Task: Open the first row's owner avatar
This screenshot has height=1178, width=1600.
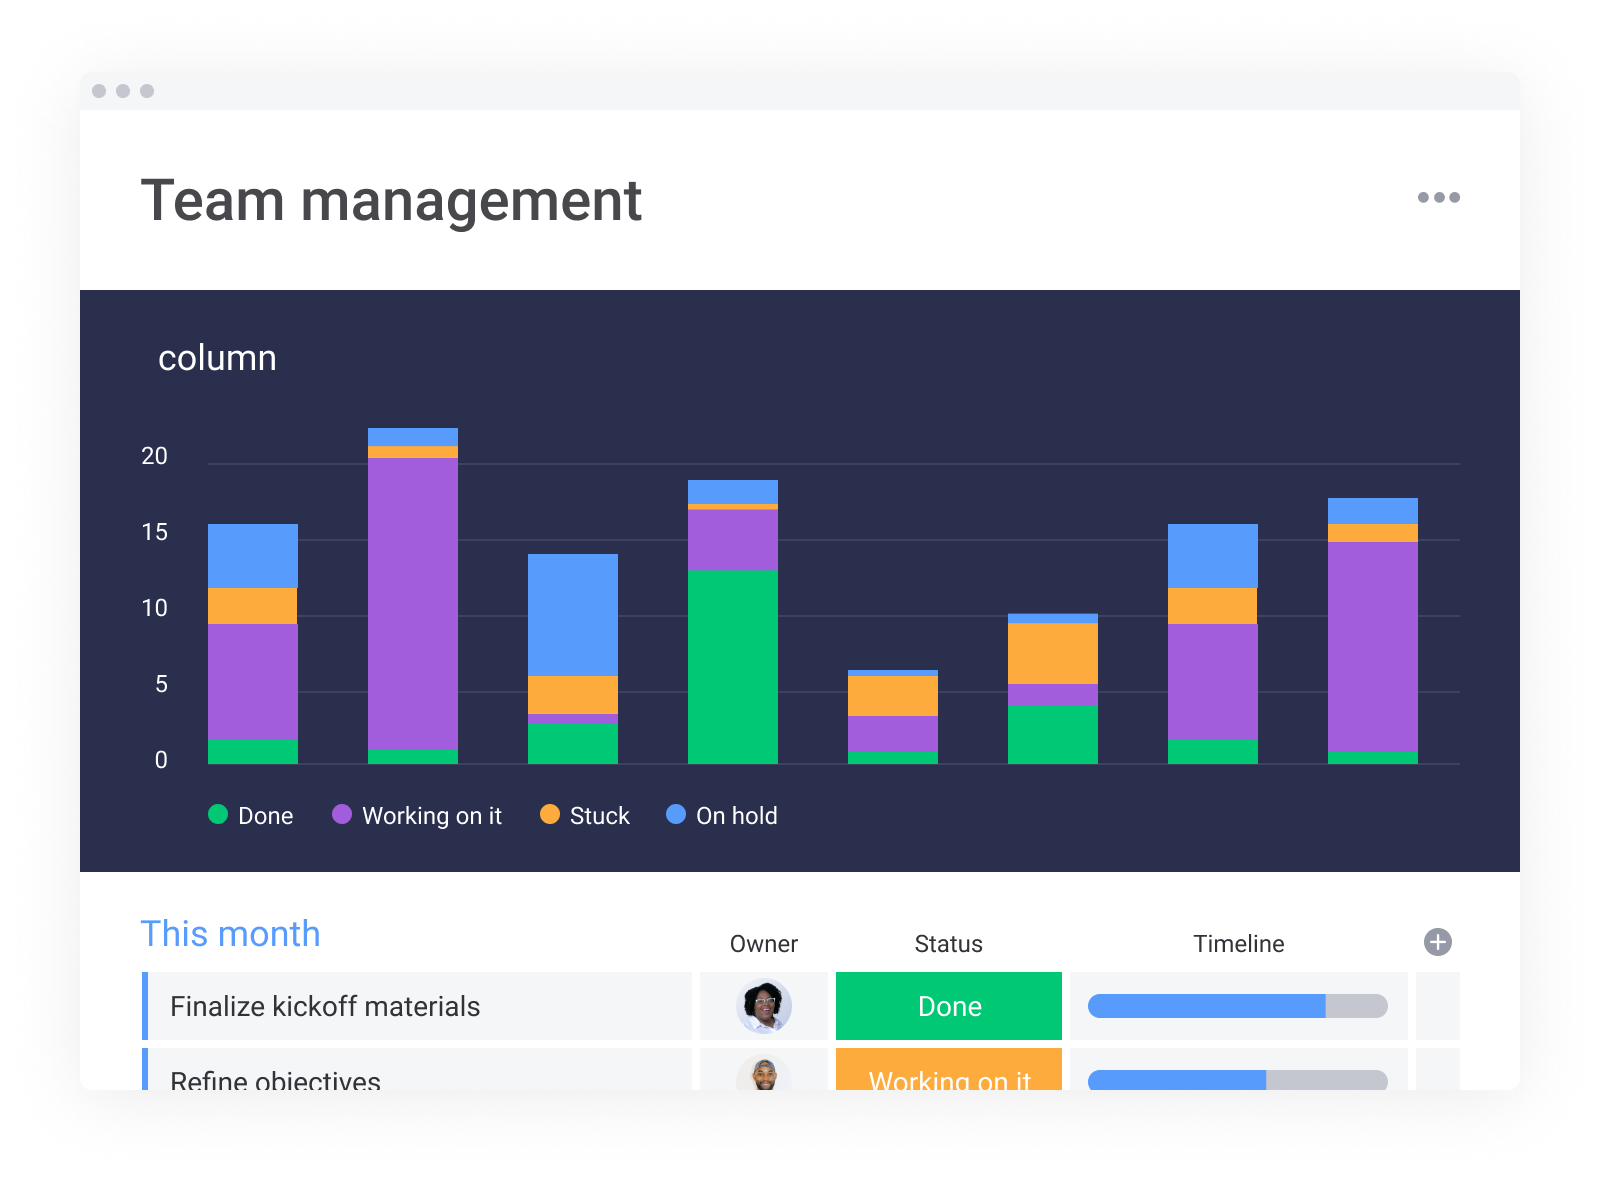Action: coord(764,1006)
